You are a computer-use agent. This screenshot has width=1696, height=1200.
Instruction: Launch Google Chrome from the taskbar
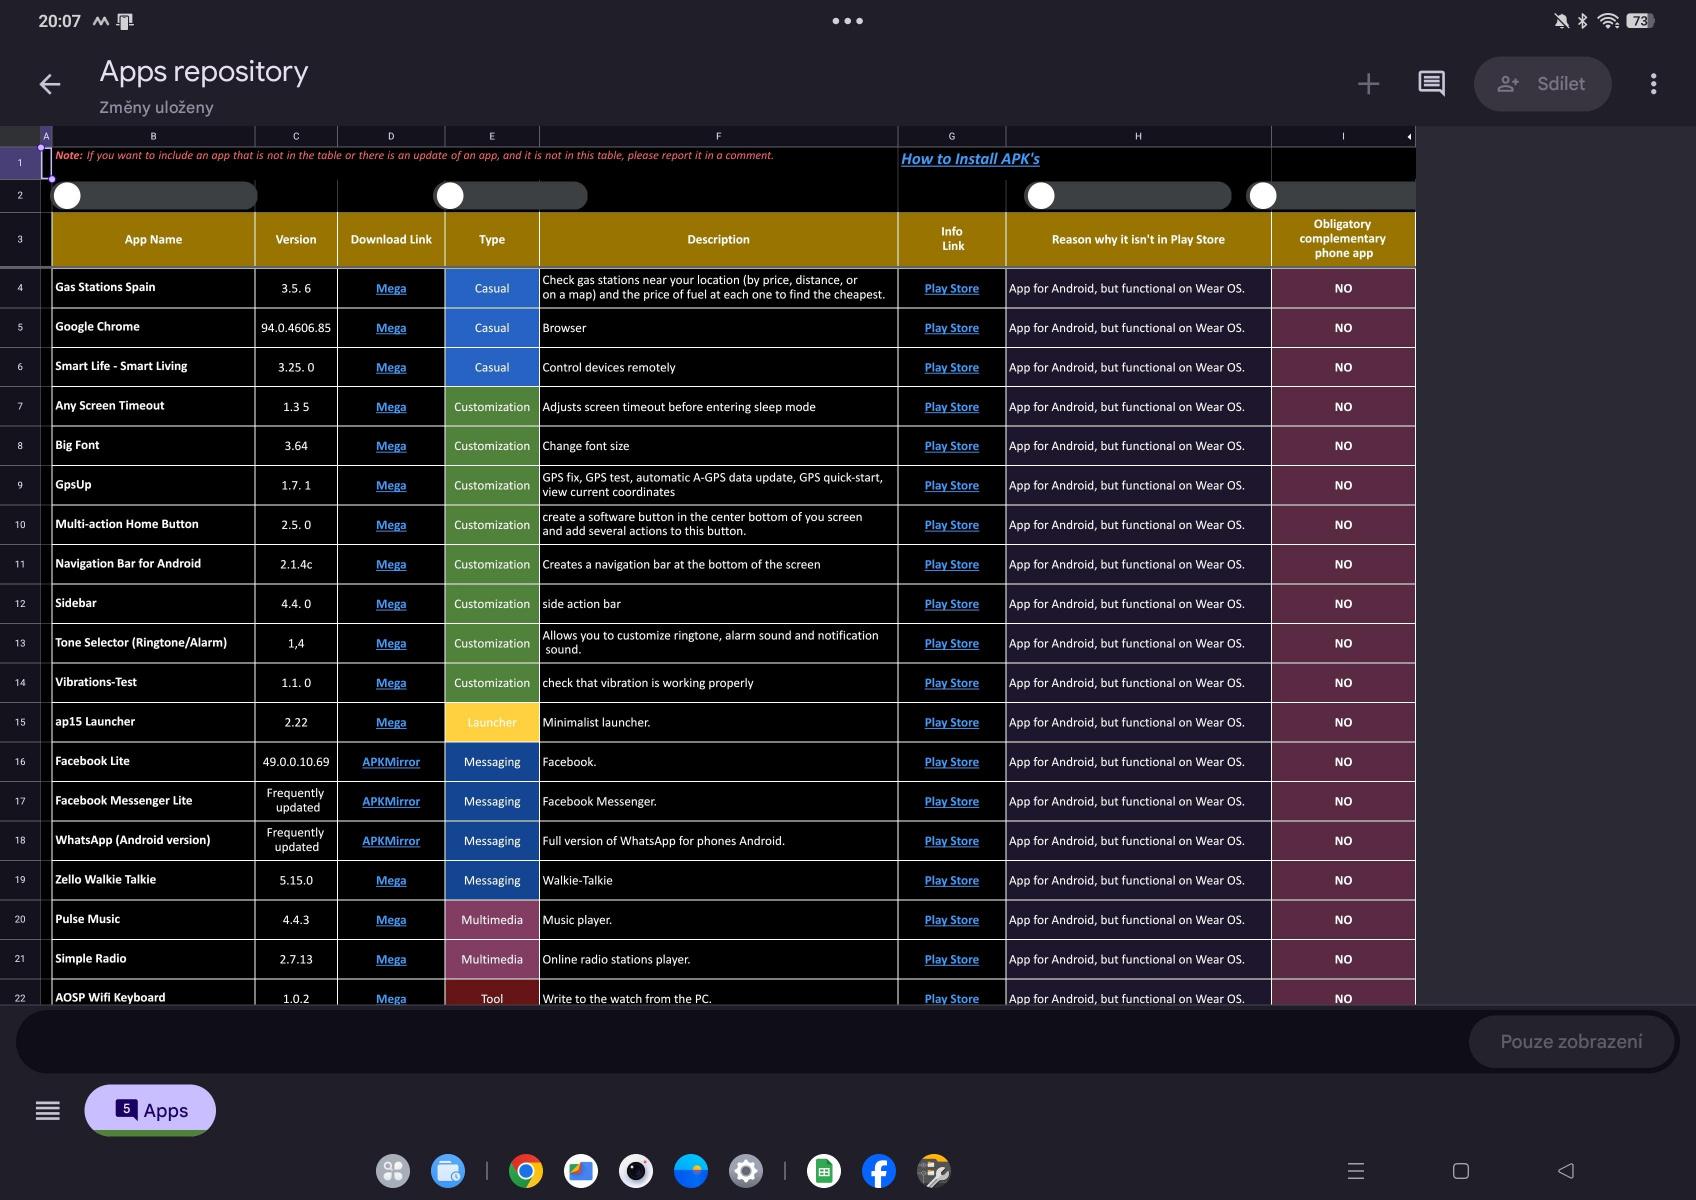pyautogui.click(x=525, y=1171)
